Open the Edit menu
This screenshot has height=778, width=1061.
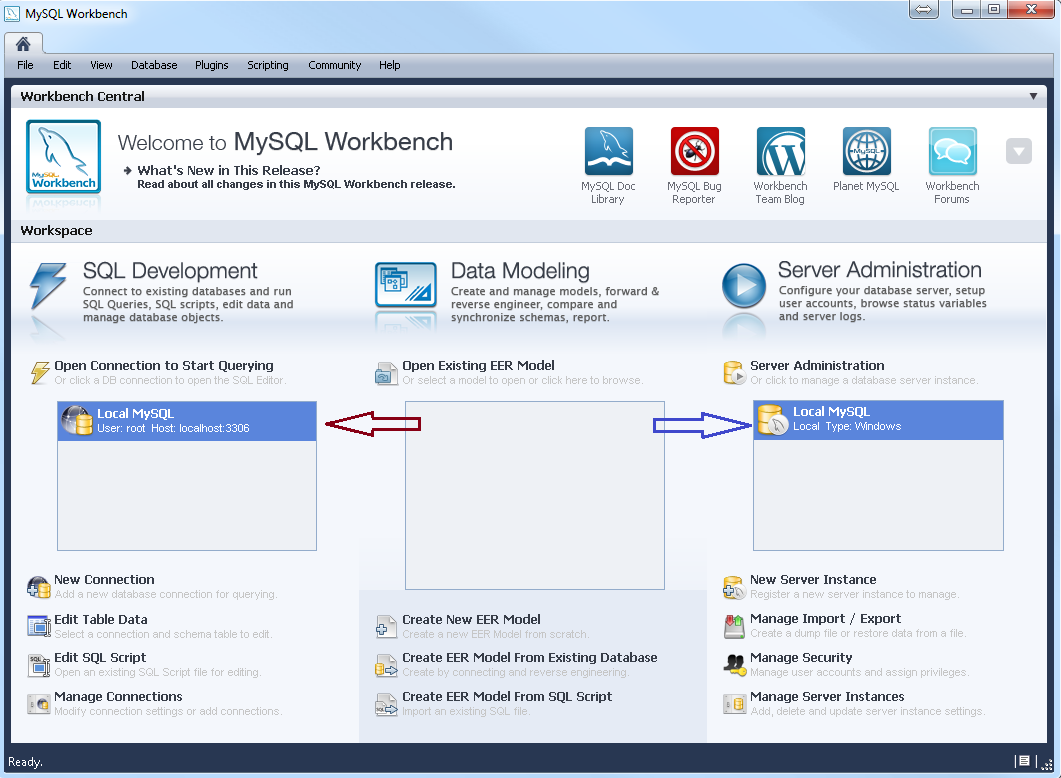62,65
